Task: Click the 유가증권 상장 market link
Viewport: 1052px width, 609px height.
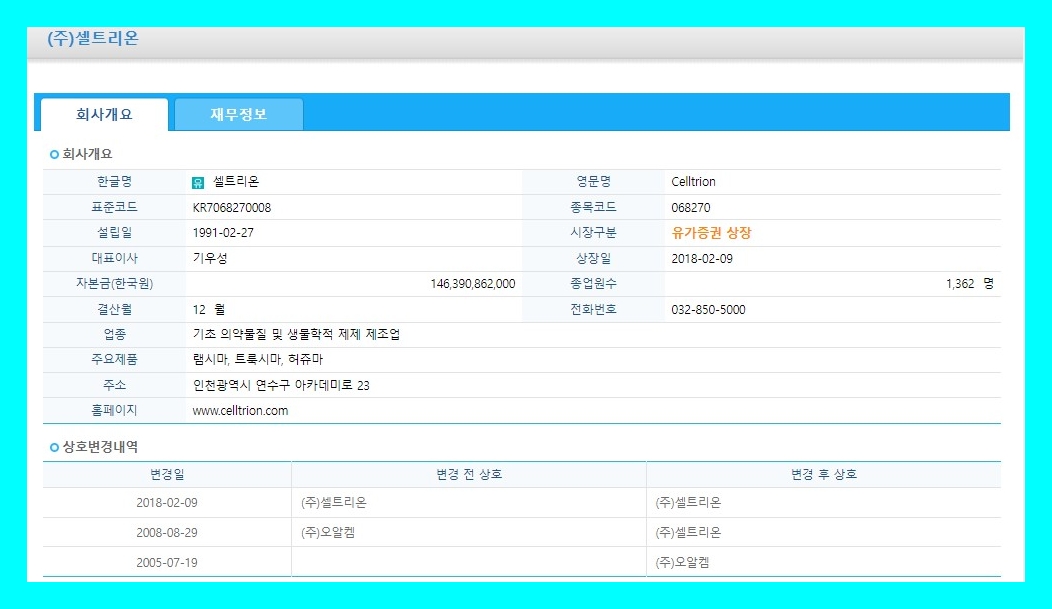Action: pyautogui.click(x=711, y=233)
